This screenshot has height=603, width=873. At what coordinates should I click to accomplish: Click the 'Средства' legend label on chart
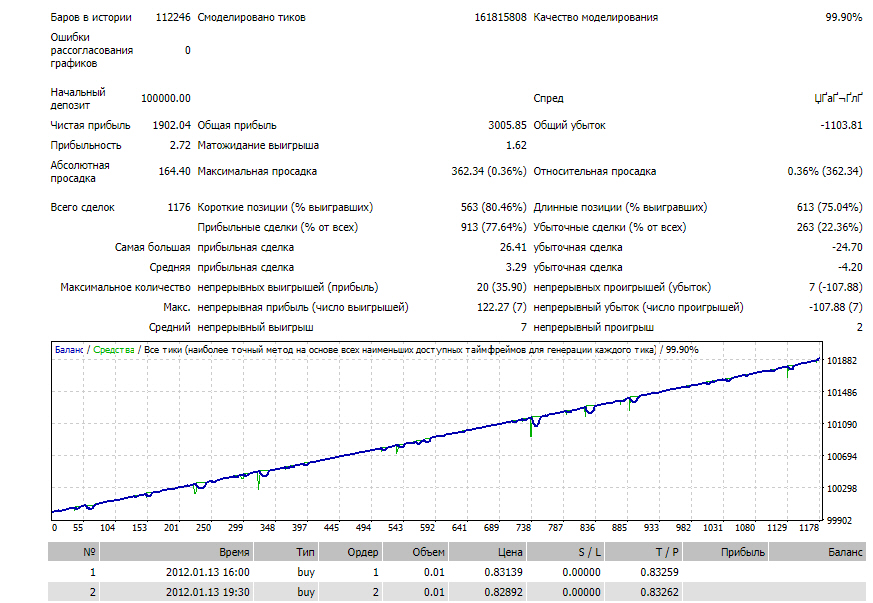[x=114, y=350]
